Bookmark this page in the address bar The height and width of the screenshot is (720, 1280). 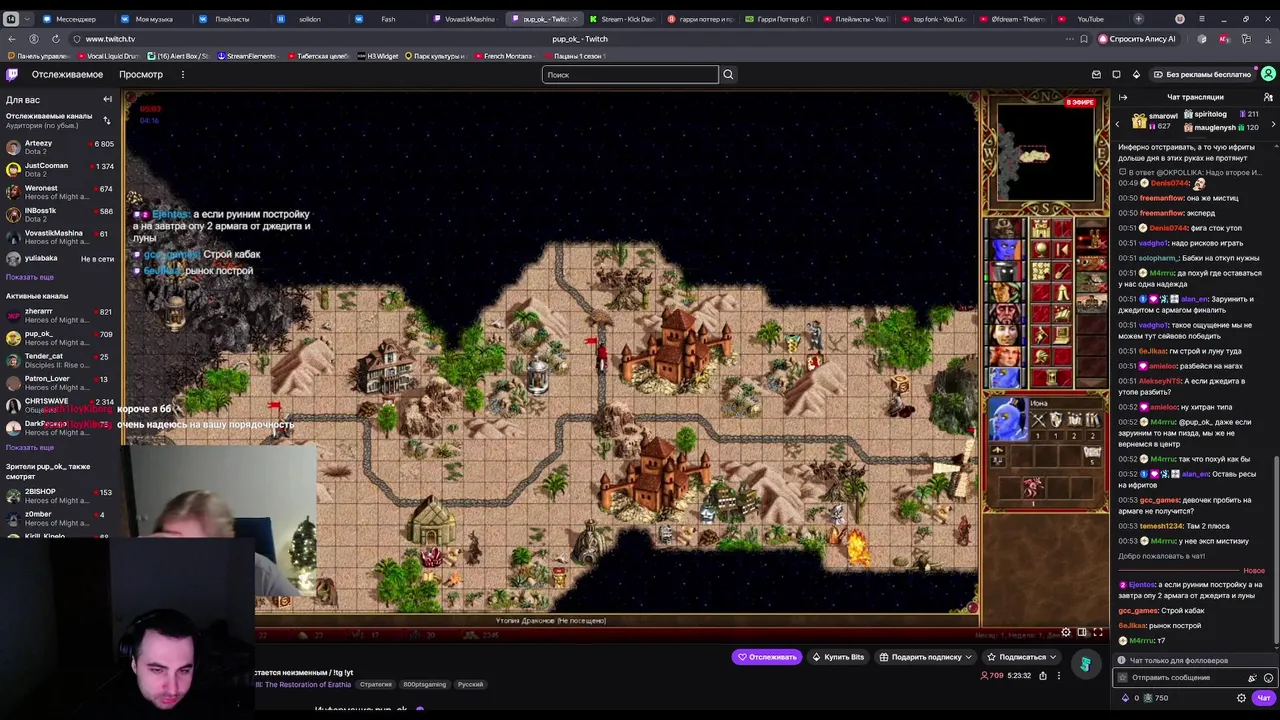point(1084,39)
